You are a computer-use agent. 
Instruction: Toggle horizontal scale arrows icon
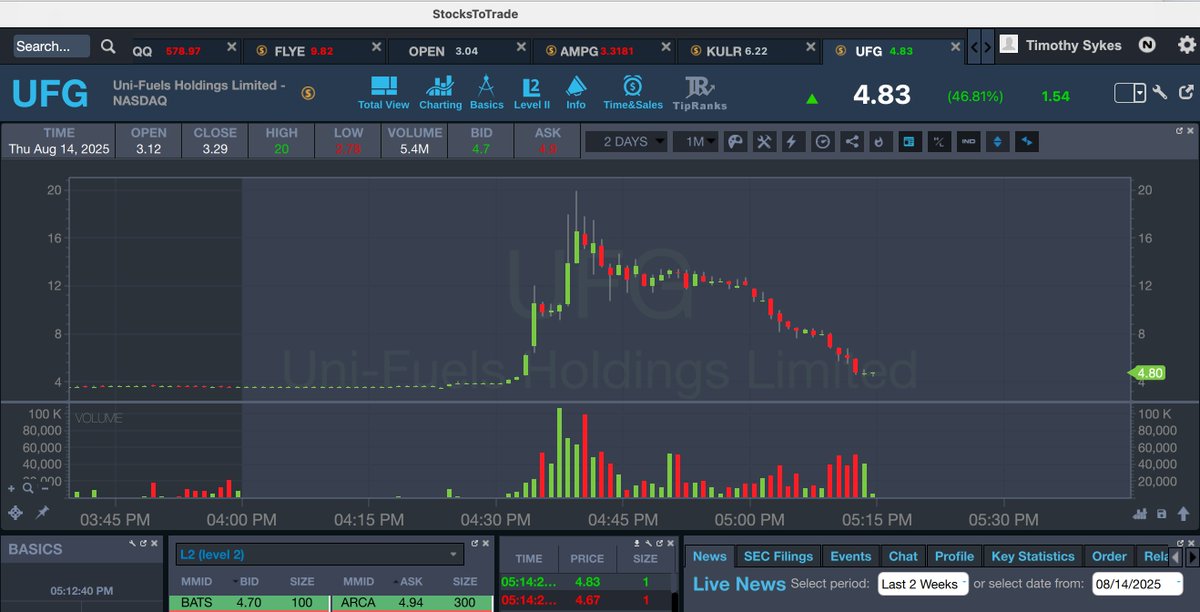pos(1026,141)
